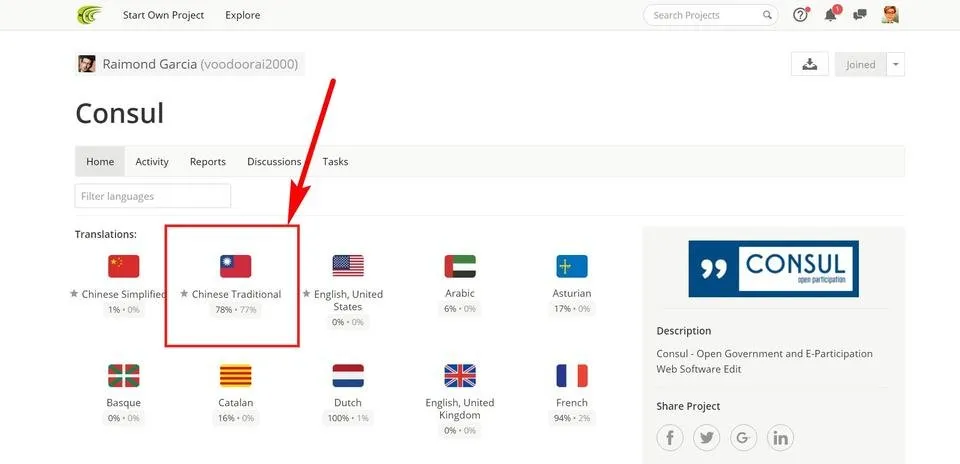Open the help question mark icon
Screen dimensions: 960x464
tap(800, 15)
